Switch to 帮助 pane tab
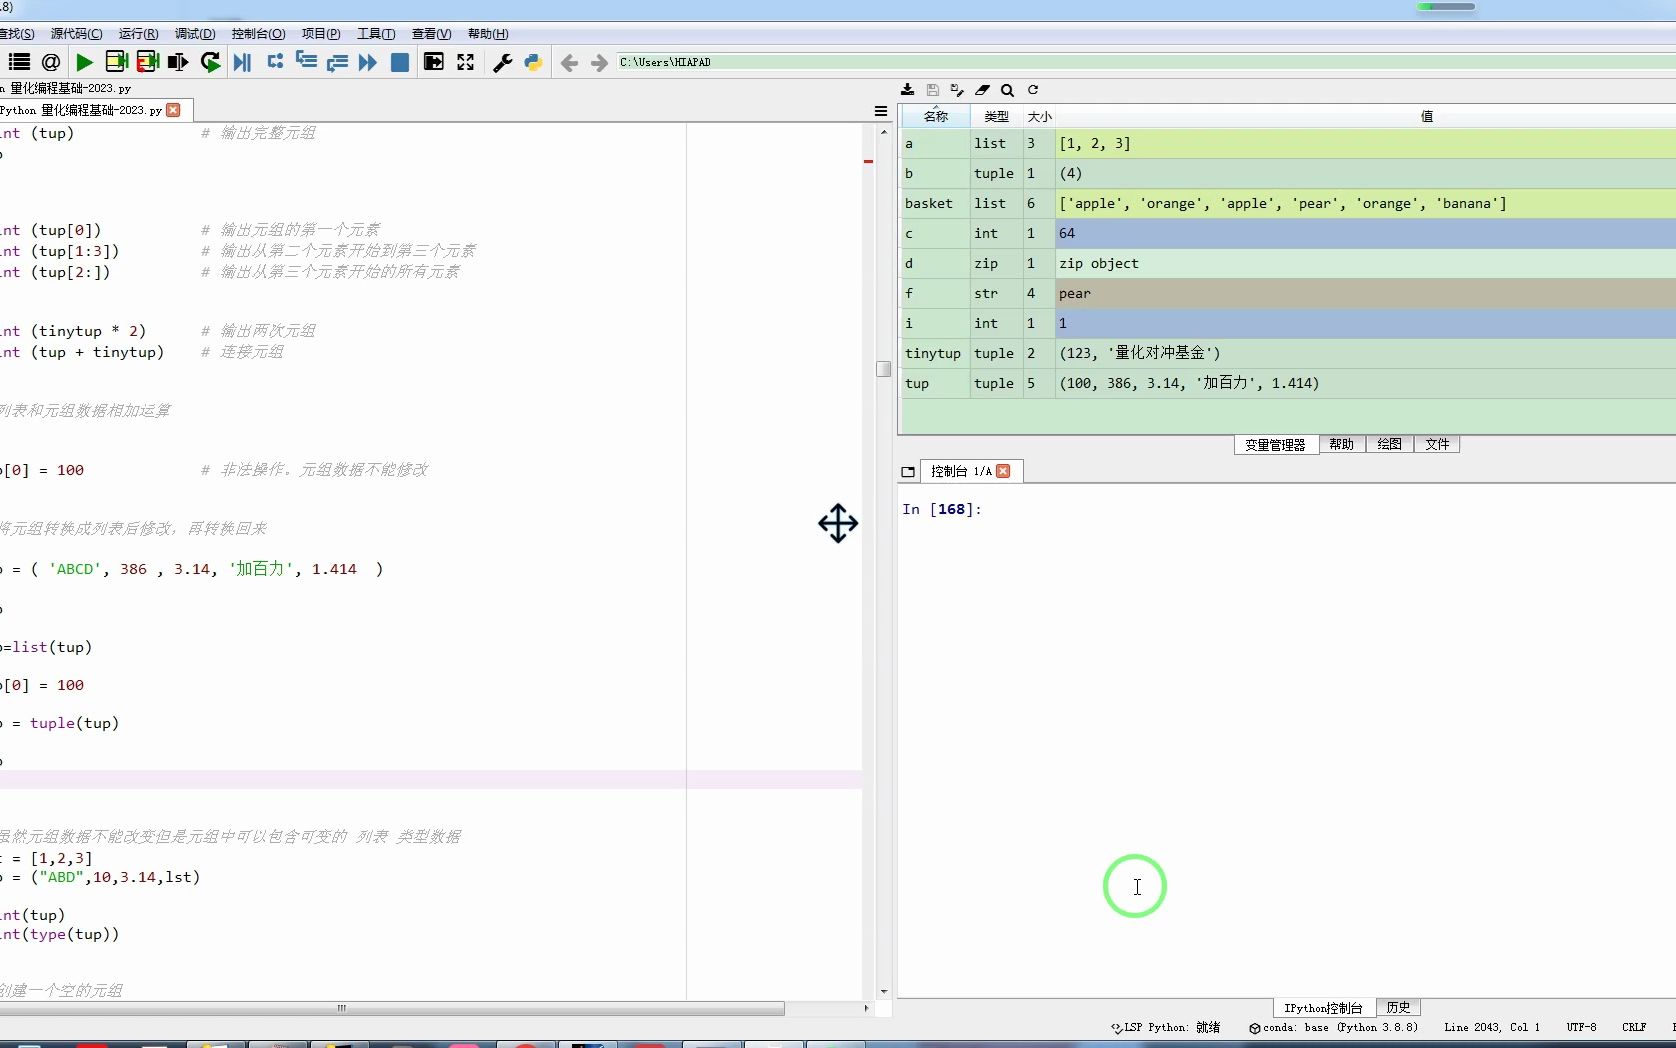 (1342, 445)
